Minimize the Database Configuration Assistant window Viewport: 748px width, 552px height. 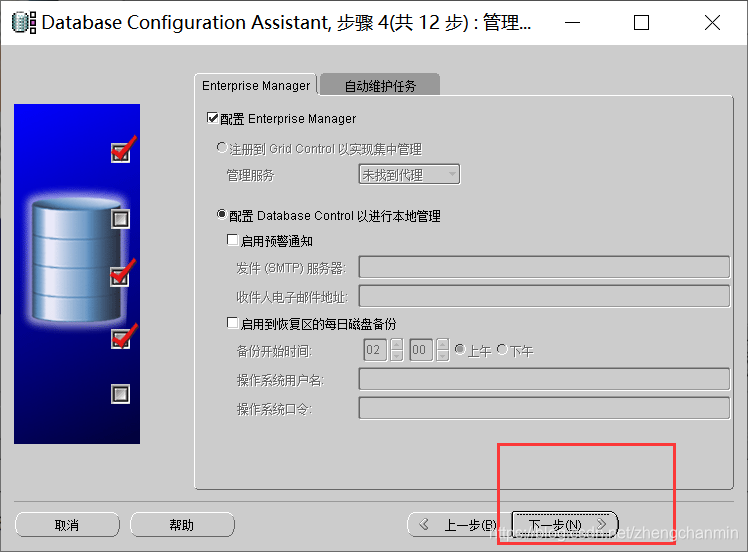click(x=572, y=22)
